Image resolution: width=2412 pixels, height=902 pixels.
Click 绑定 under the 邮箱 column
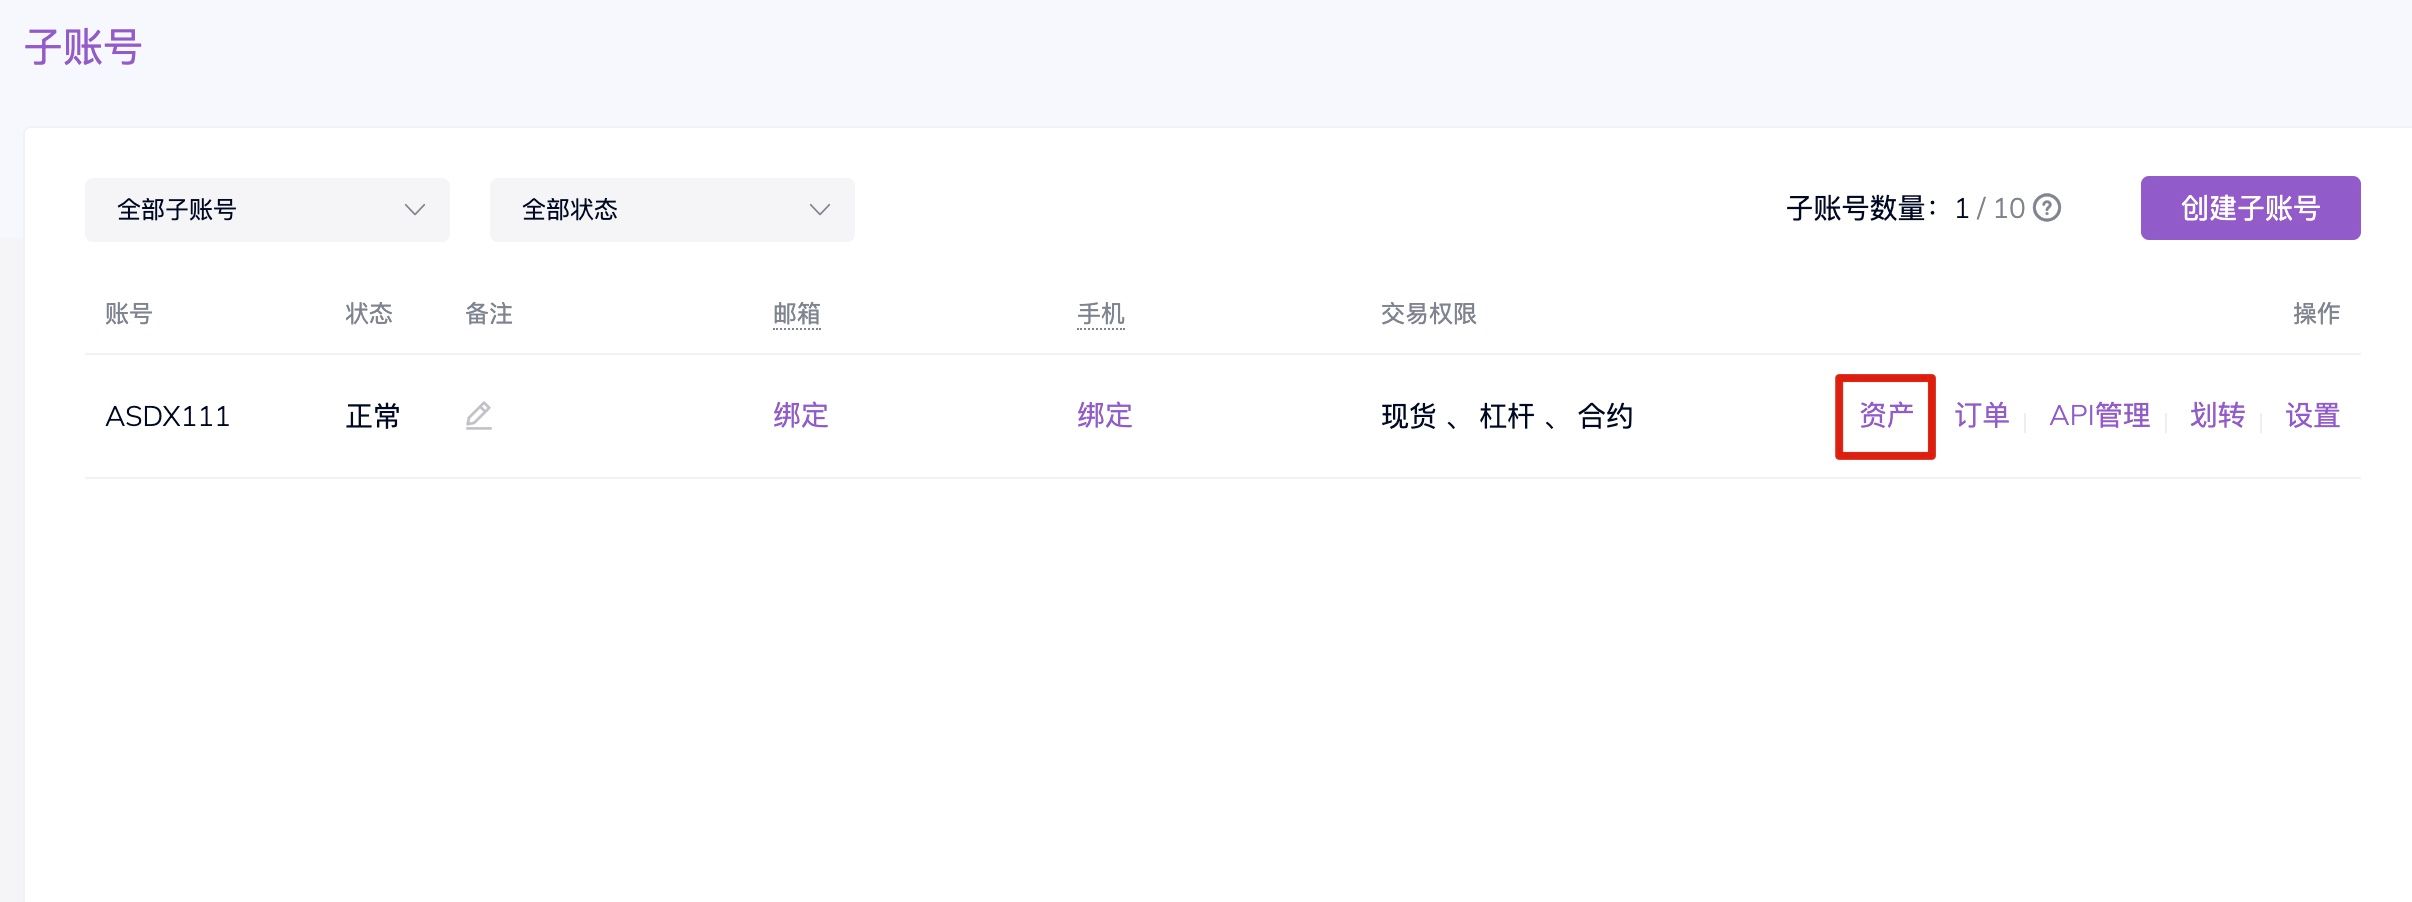click(x=801, y=415)
